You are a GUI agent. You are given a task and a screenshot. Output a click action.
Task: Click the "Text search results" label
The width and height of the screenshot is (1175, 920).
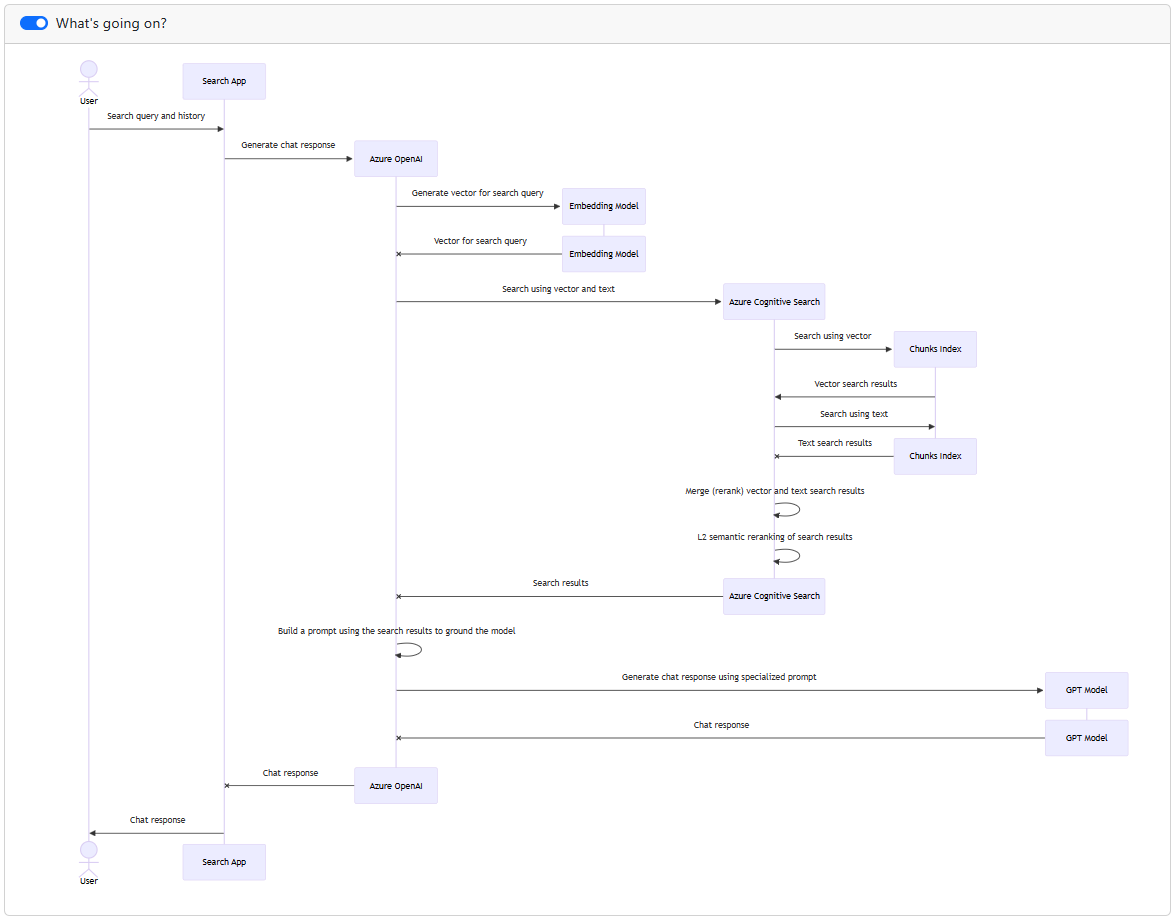point(835,444)
